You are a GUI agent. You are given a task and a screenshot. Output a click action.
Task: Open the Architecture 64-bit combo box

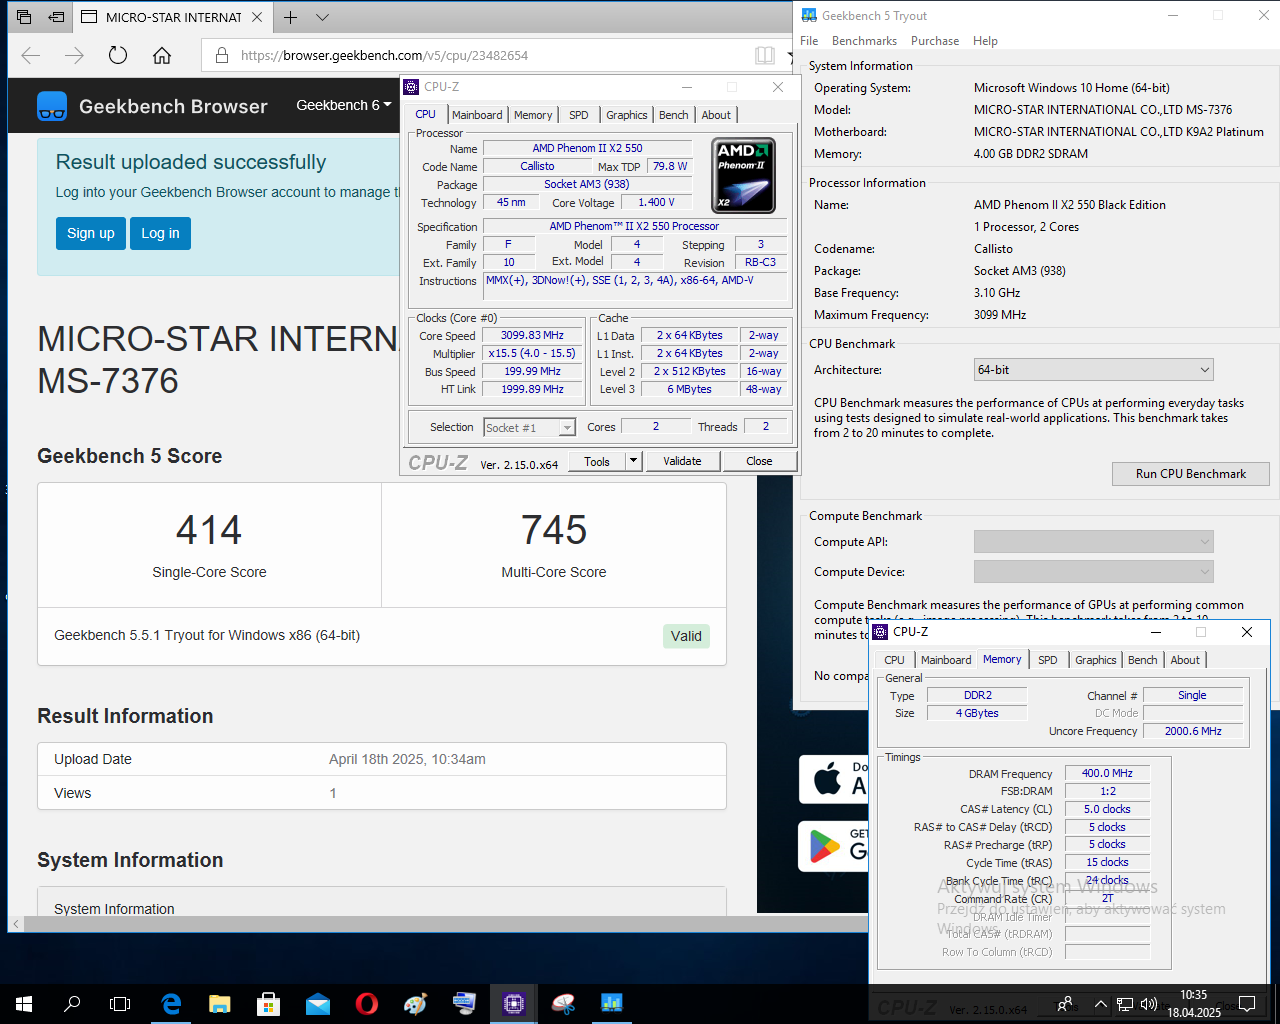1093,370
